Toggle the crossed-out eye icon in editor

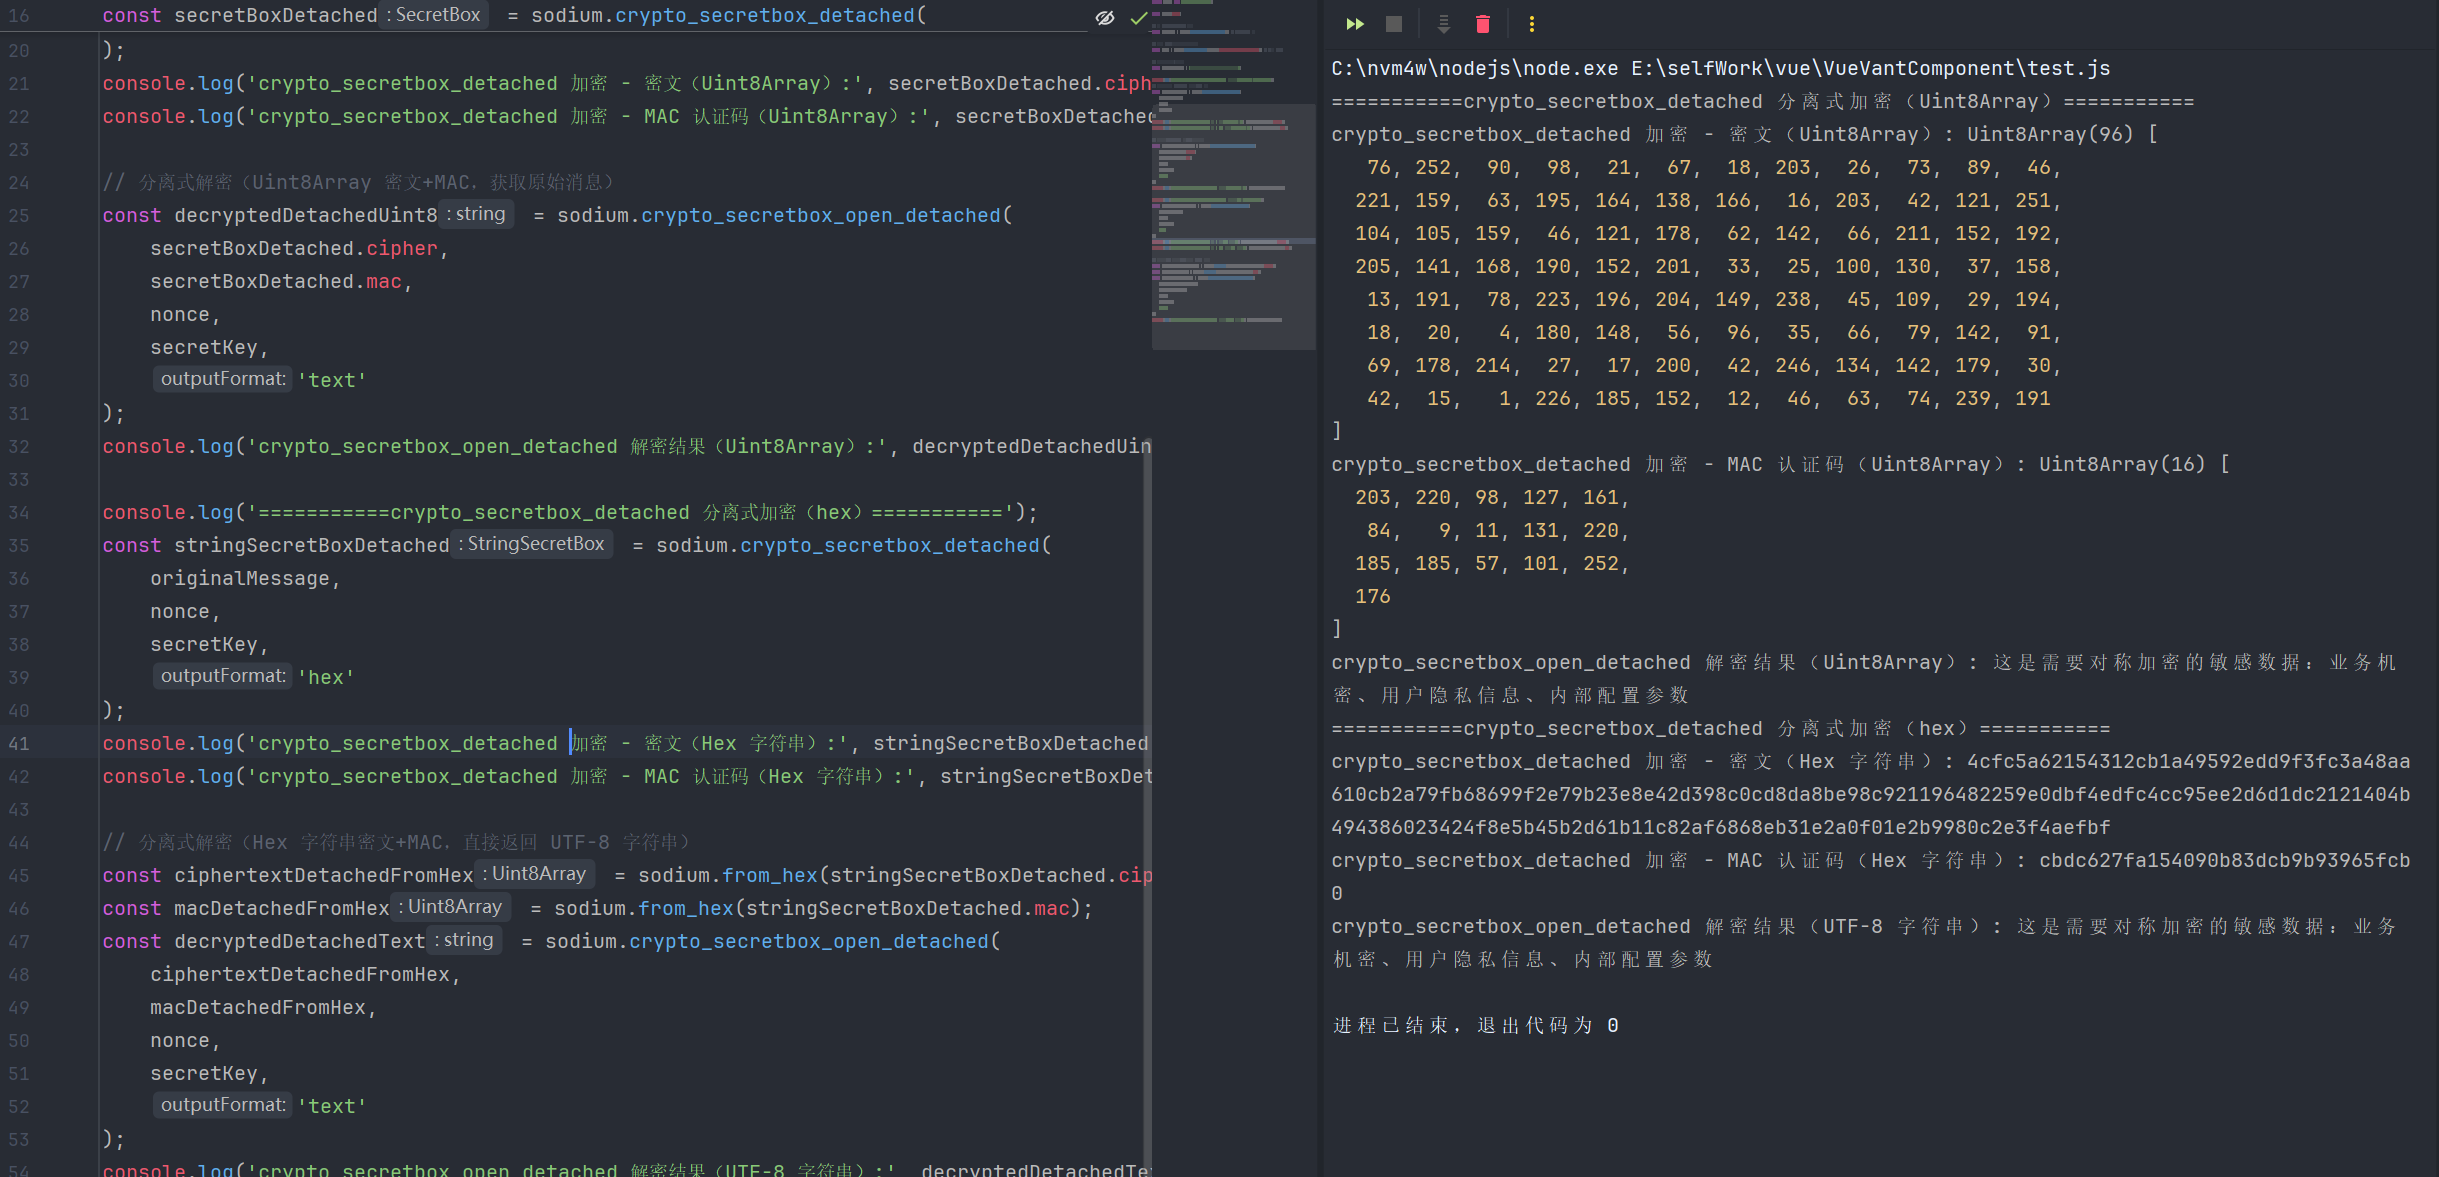[1105, 18]
